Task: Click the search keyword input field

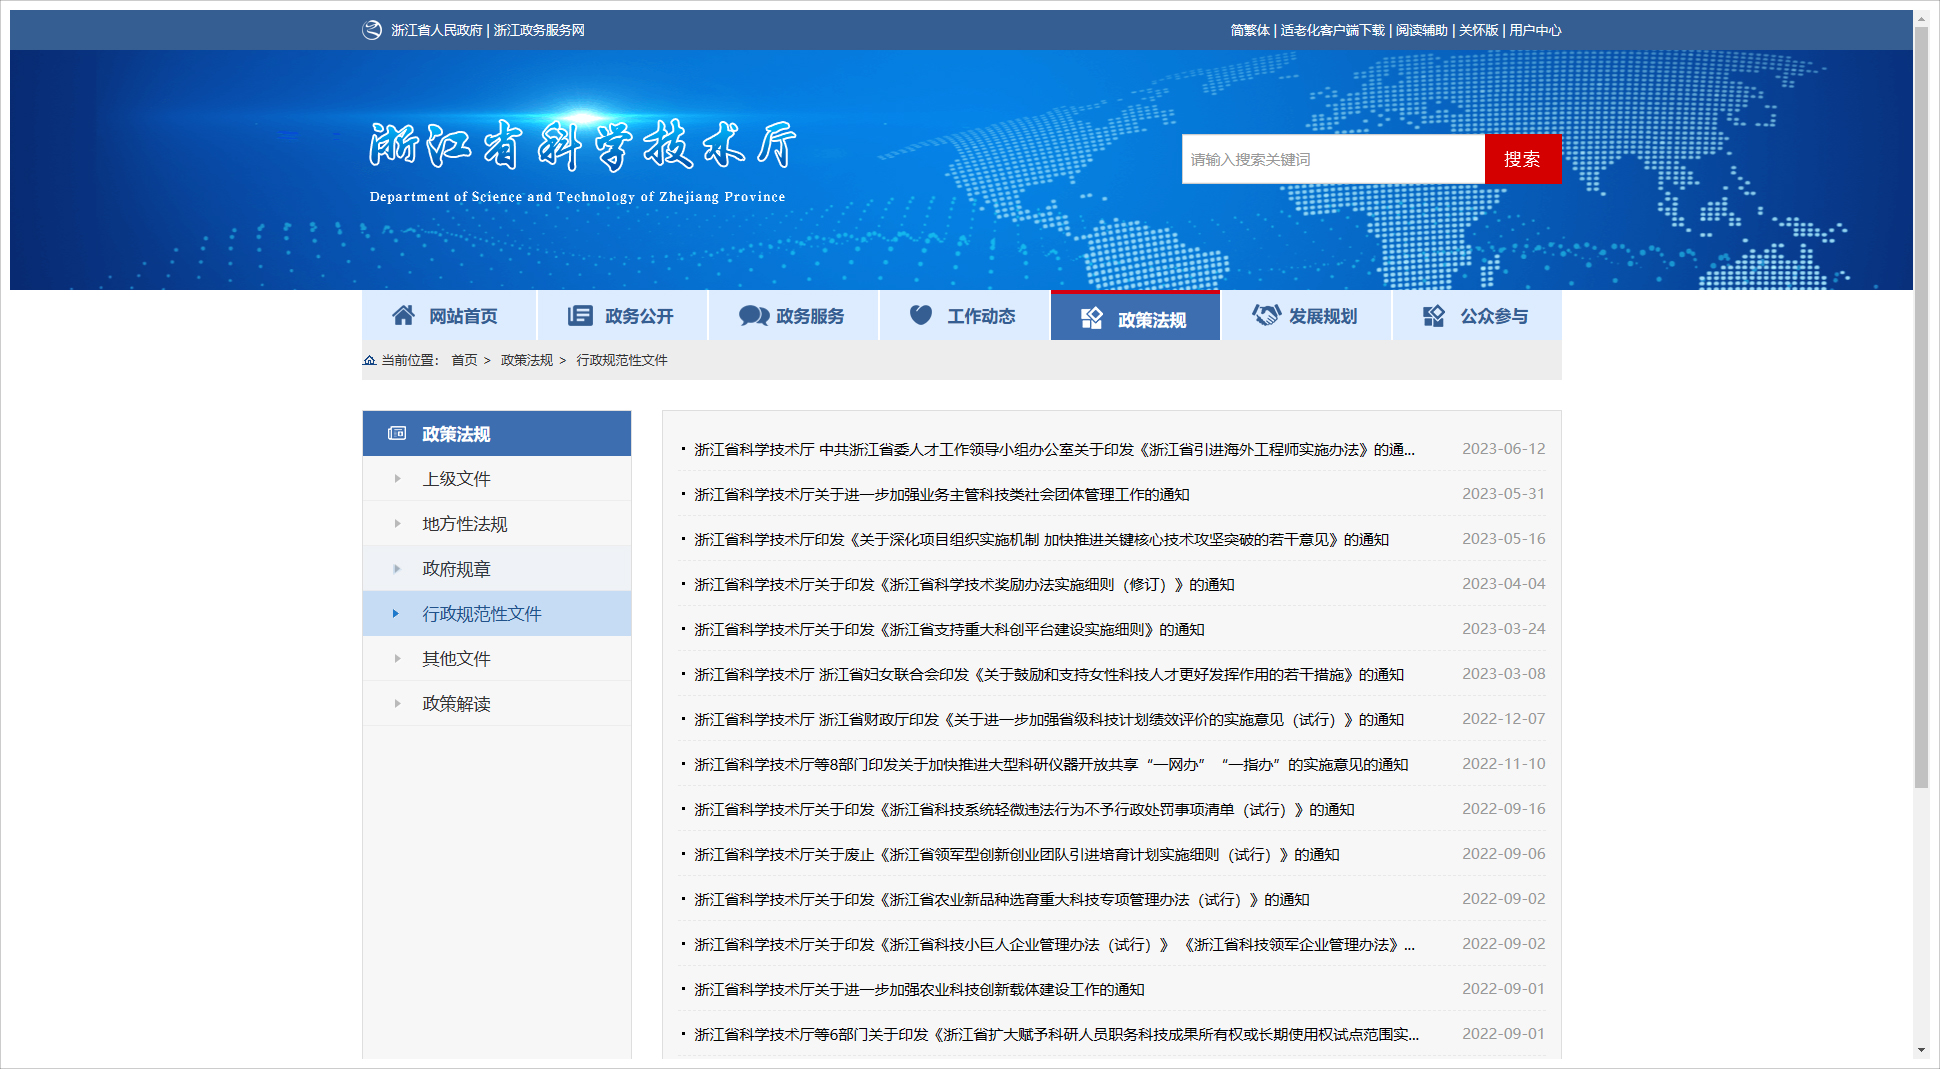Action: 1332,159
